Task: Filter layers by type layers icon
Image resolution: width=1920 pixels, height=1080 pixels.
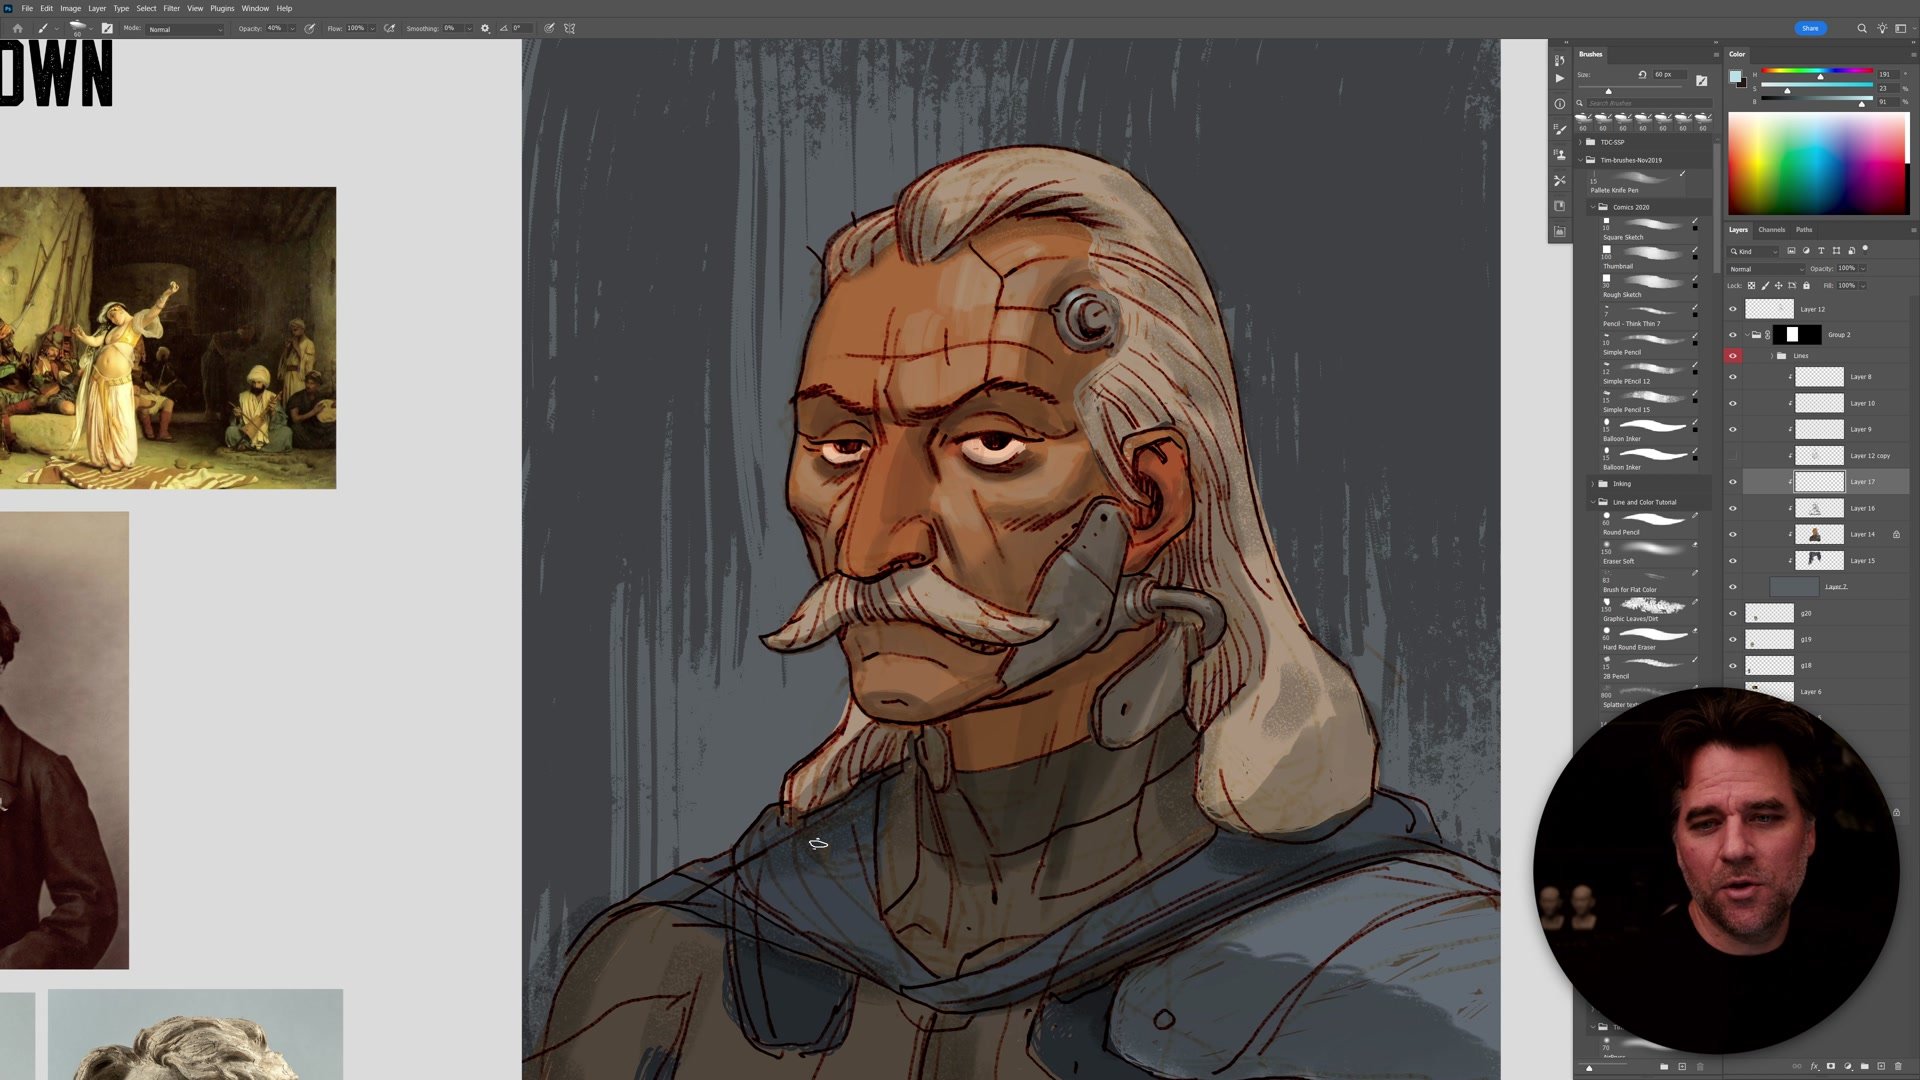Action: click(x=1821, y=251)
